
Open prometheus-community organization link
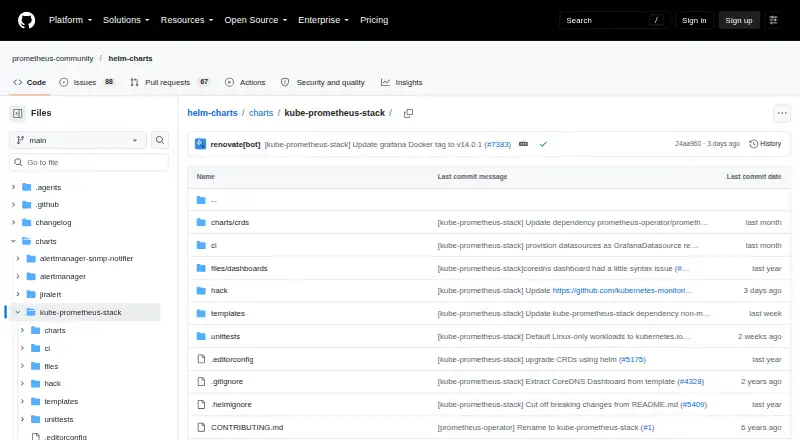coord(53,59)
